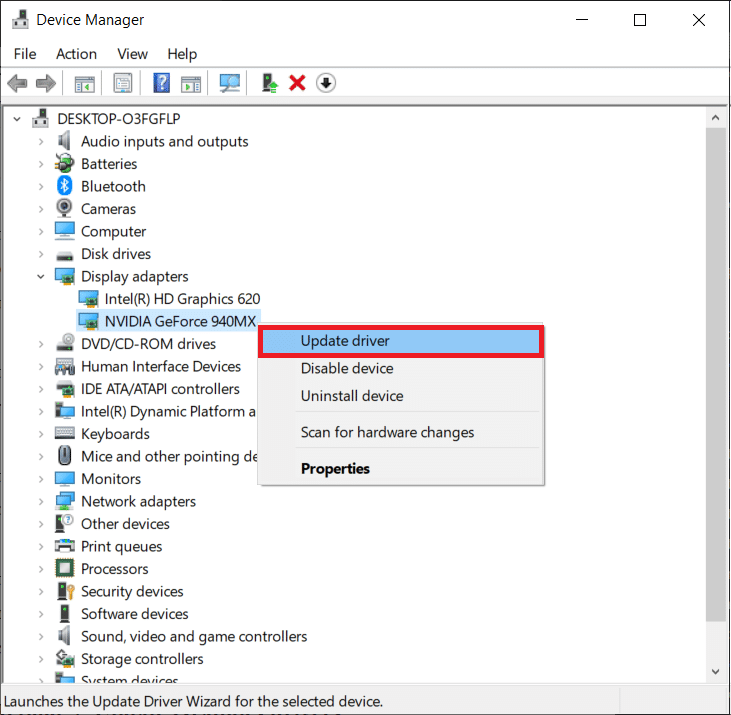731x715 pixels.
Task: Click the black down-arrow toolbar icon
Action: click(325, 83)
